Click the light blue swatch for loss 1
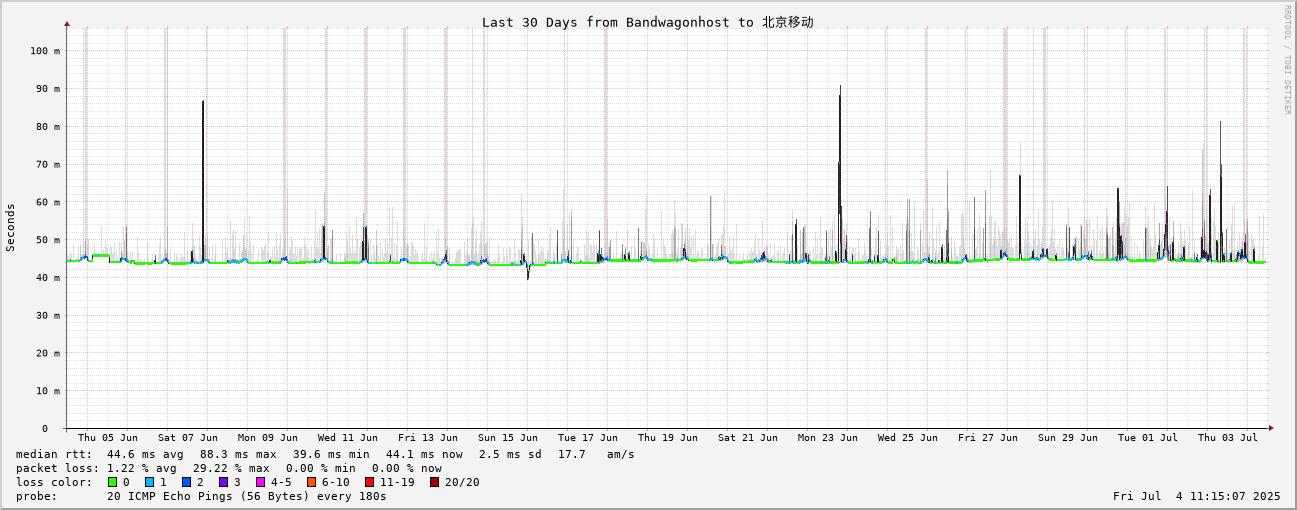Viewport: 1297px width, 510px height. (x=149, y=482)
